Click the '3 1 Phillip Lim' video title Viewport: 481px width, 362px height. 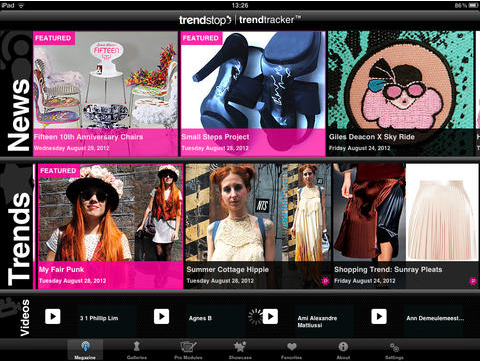99,318
